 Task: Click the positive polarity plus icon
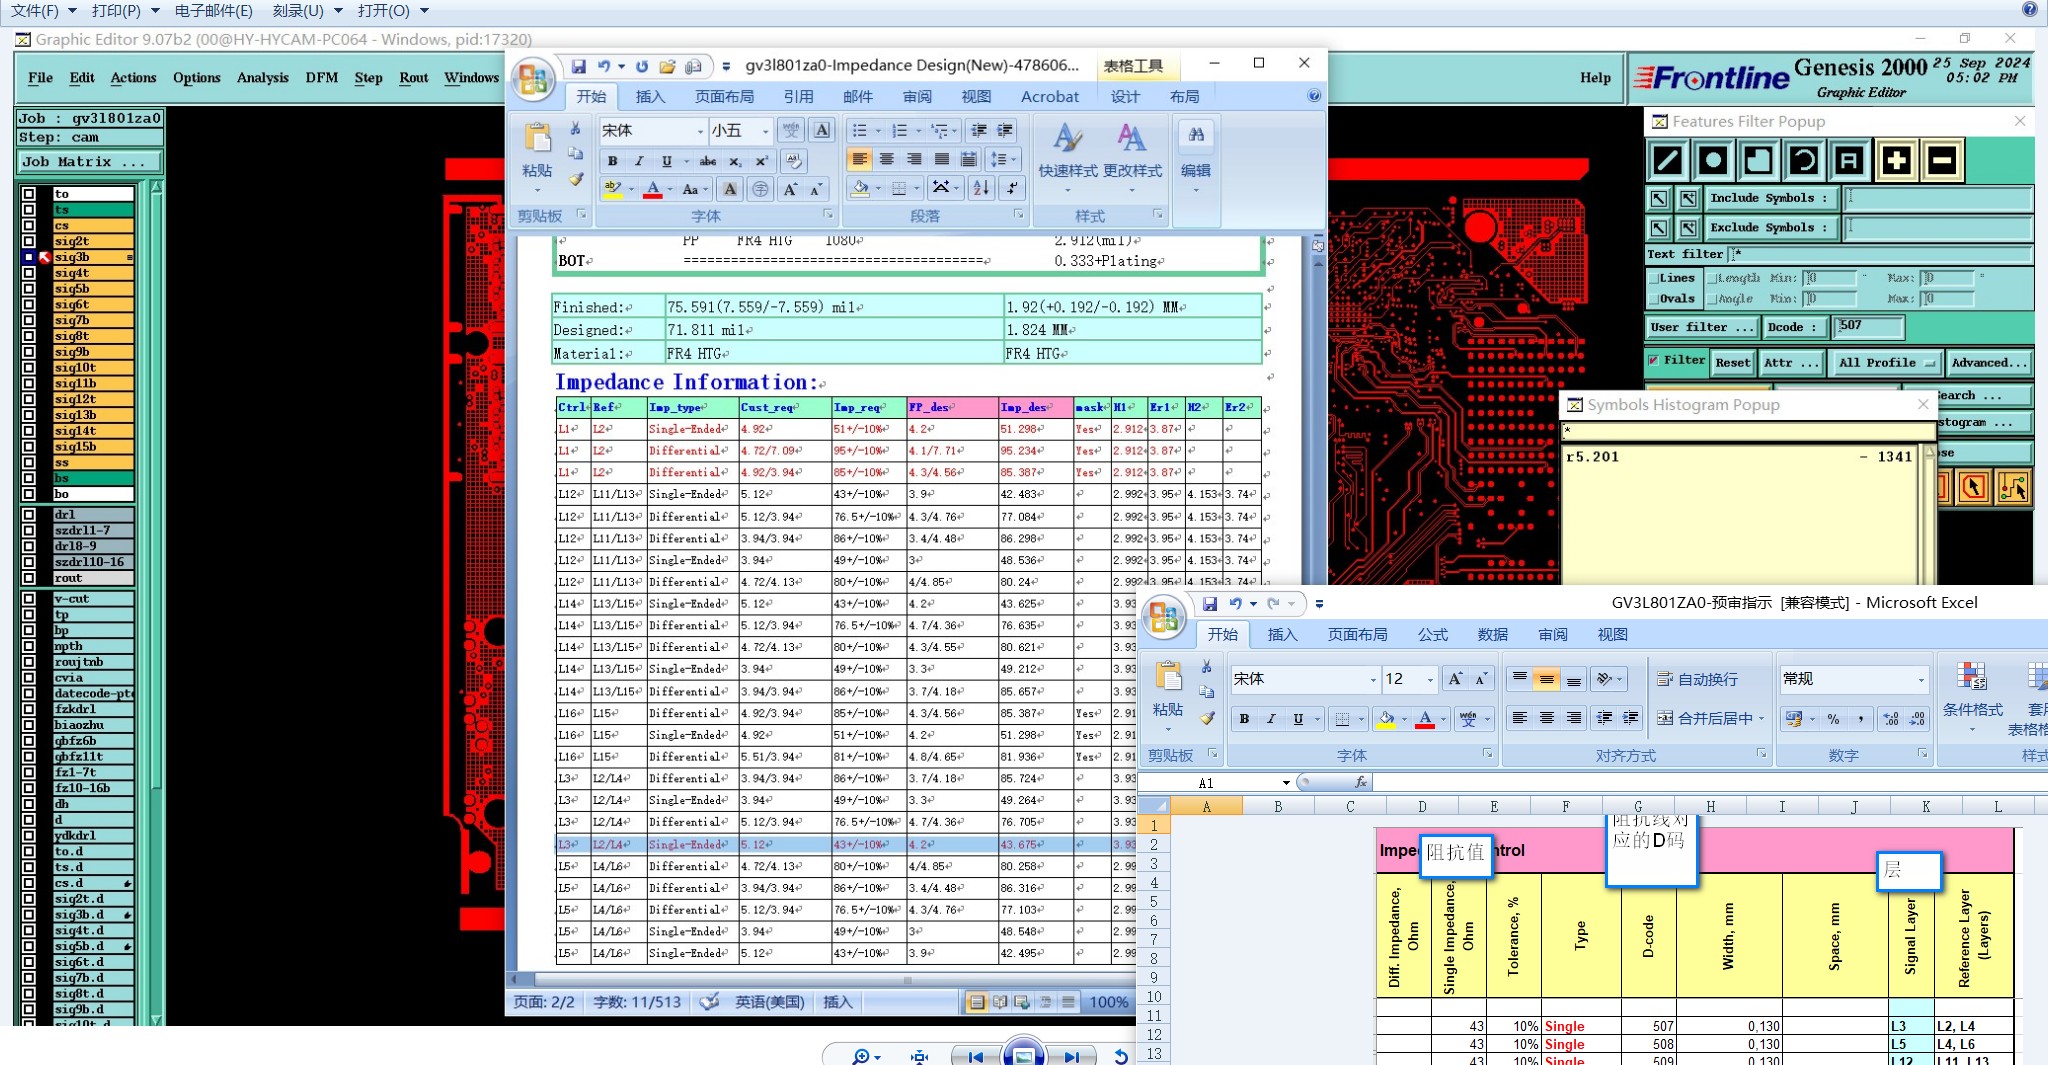click(1896, 160)
